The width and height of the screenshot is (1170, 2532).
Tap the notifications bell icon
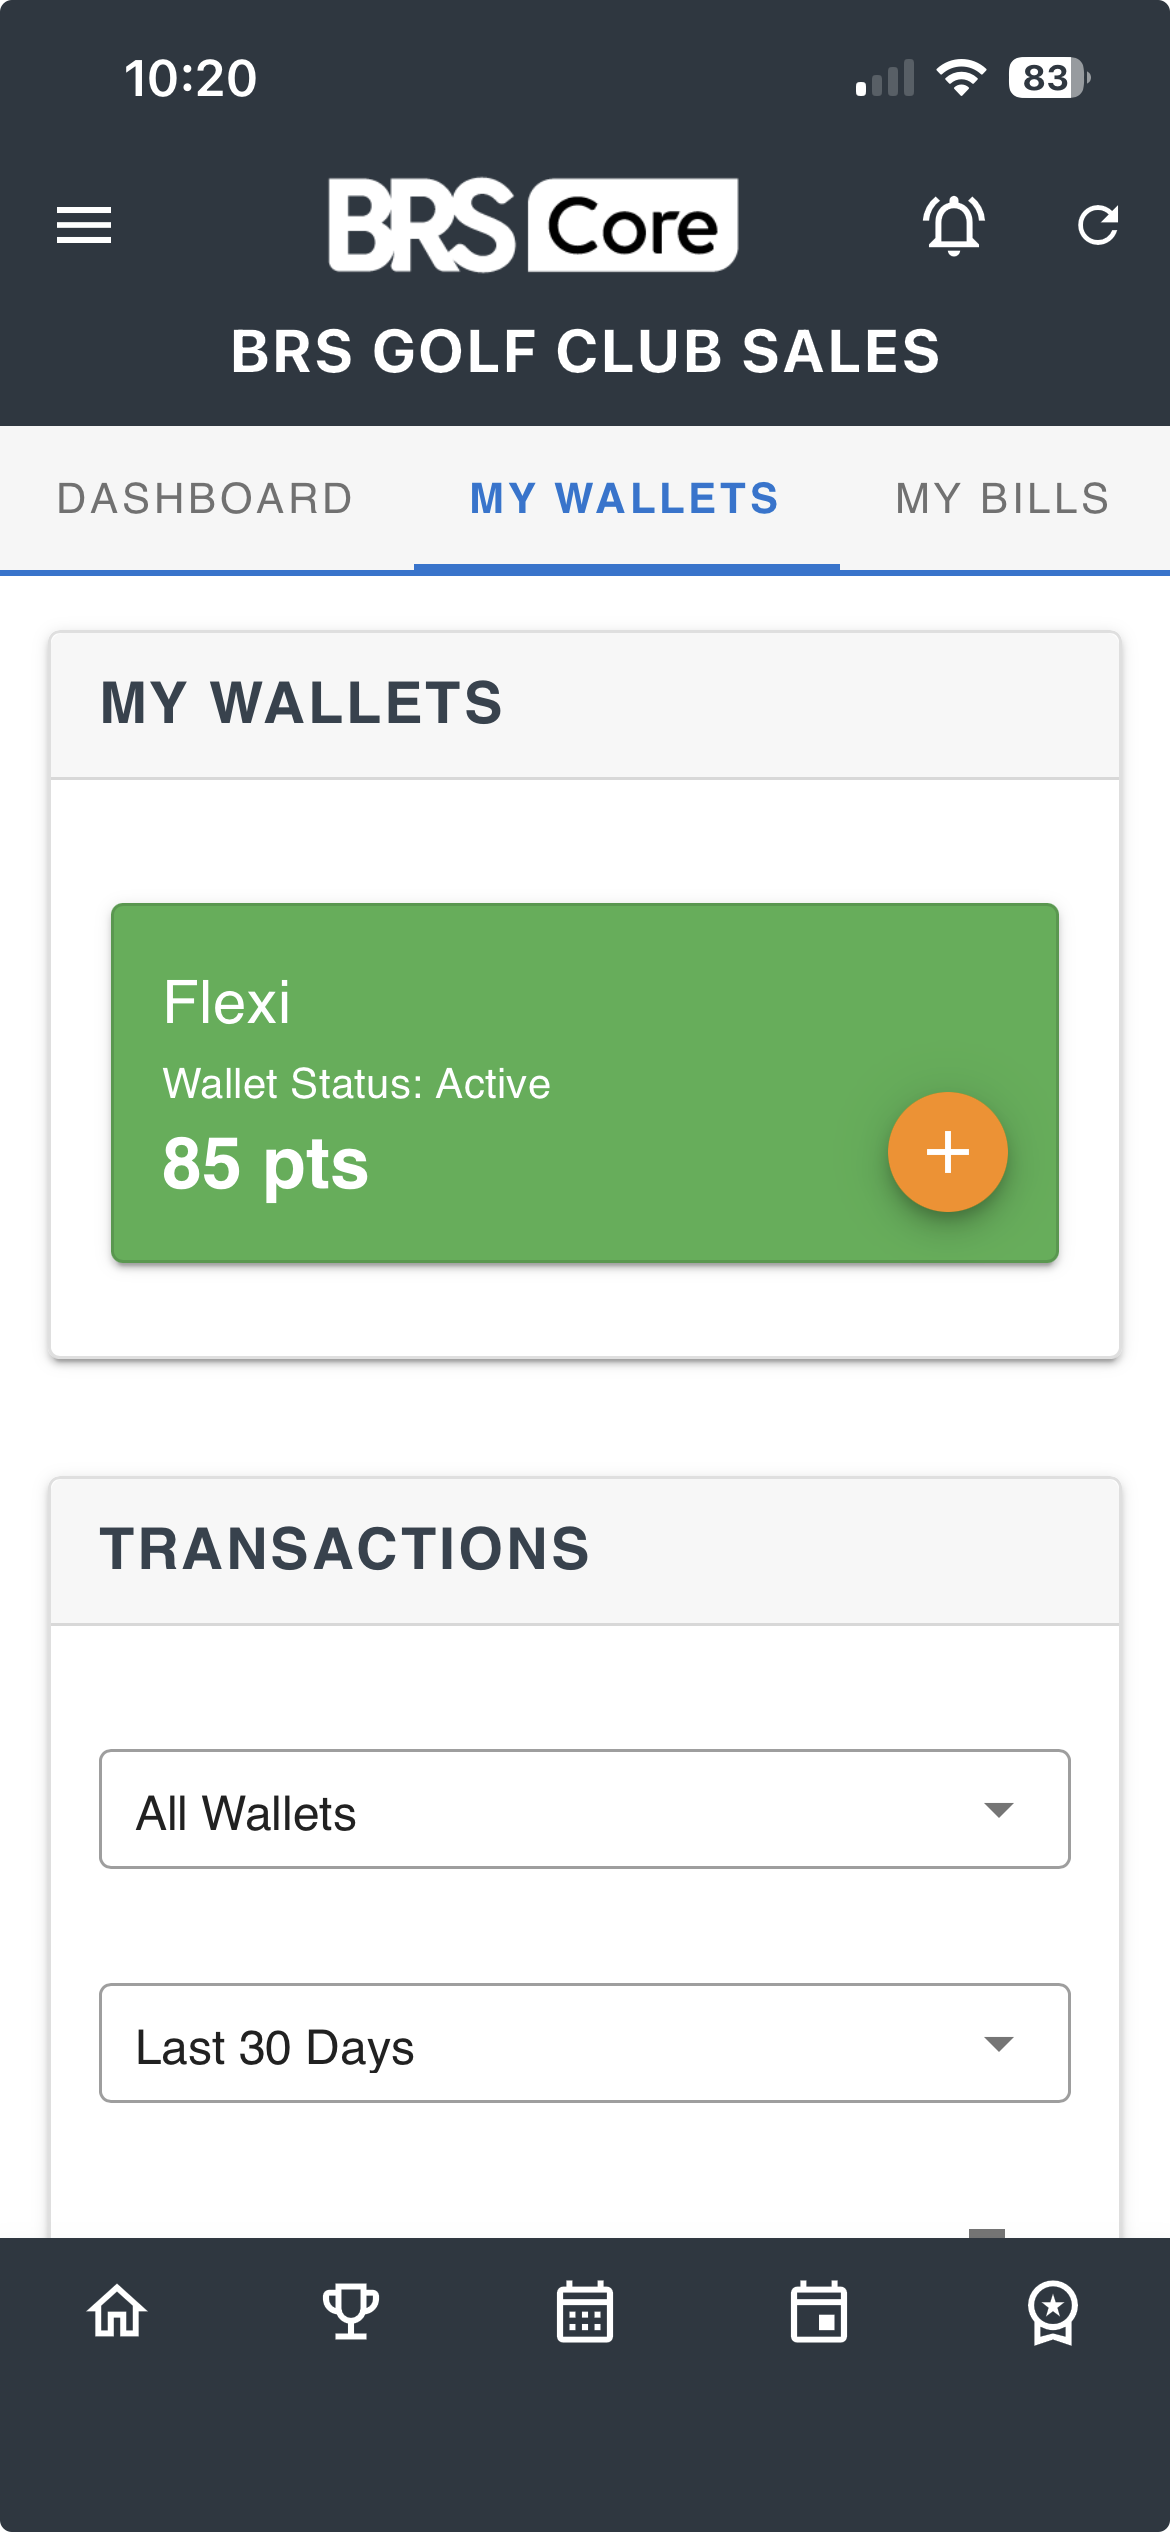coord(953,225)
